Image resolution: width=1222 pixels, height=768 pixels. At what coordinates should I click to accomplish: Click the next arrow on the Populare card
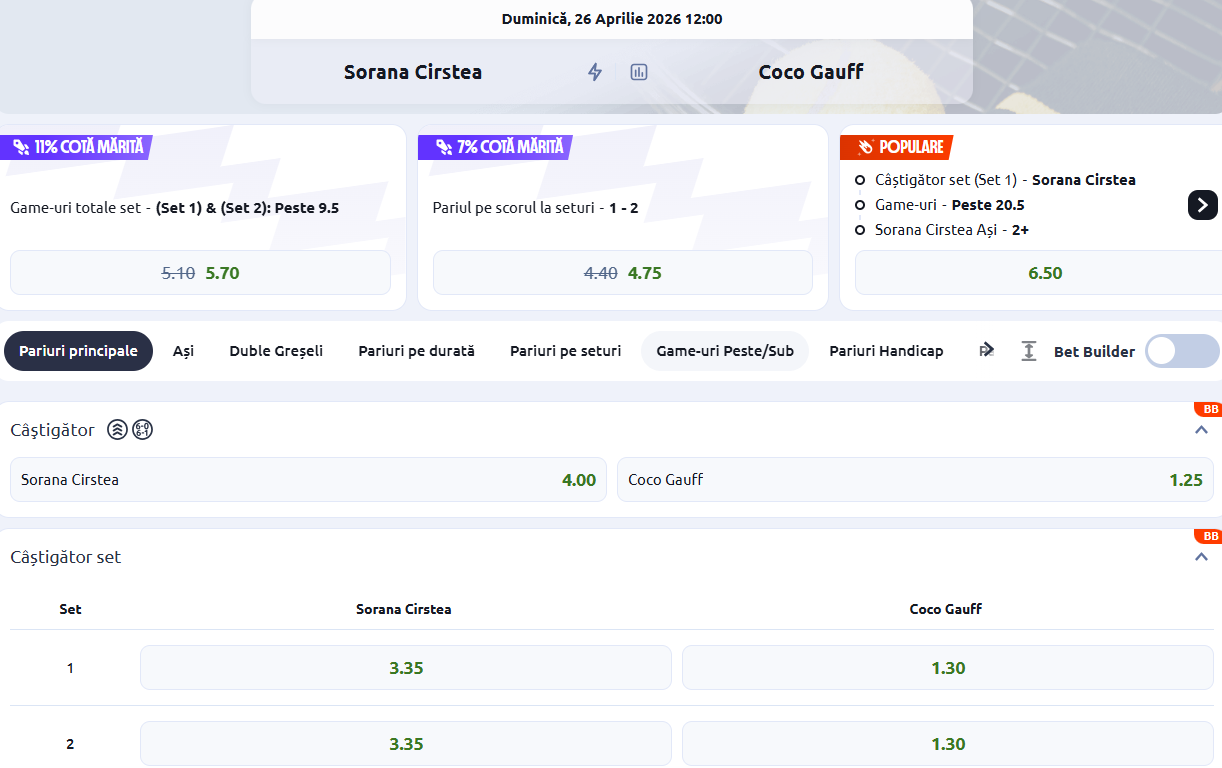pos(1202,204)
